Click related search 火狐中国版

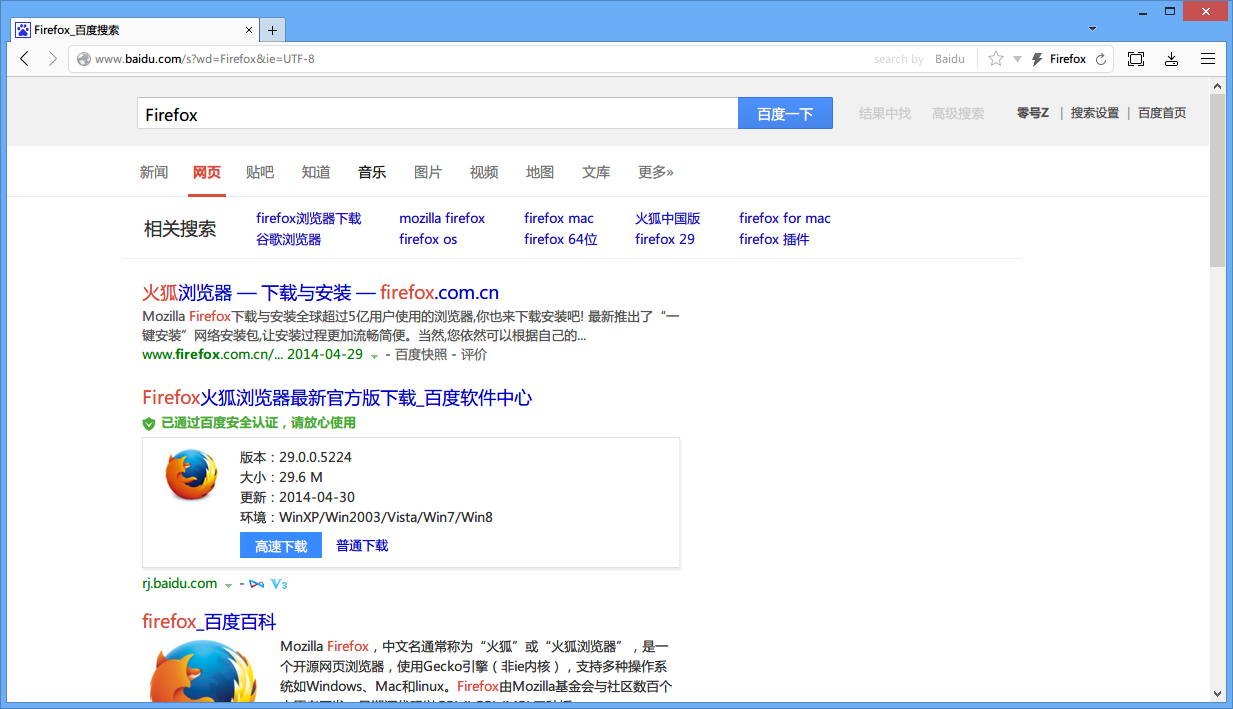pos(668,218)
